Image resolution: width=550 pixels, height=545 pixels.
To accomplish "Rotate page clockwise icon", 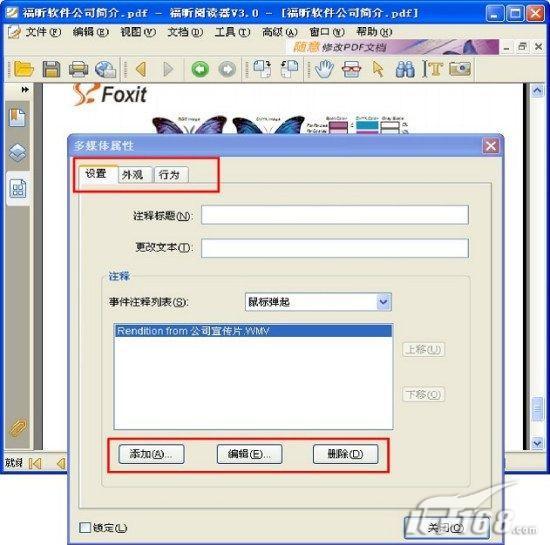I will 262,69.
